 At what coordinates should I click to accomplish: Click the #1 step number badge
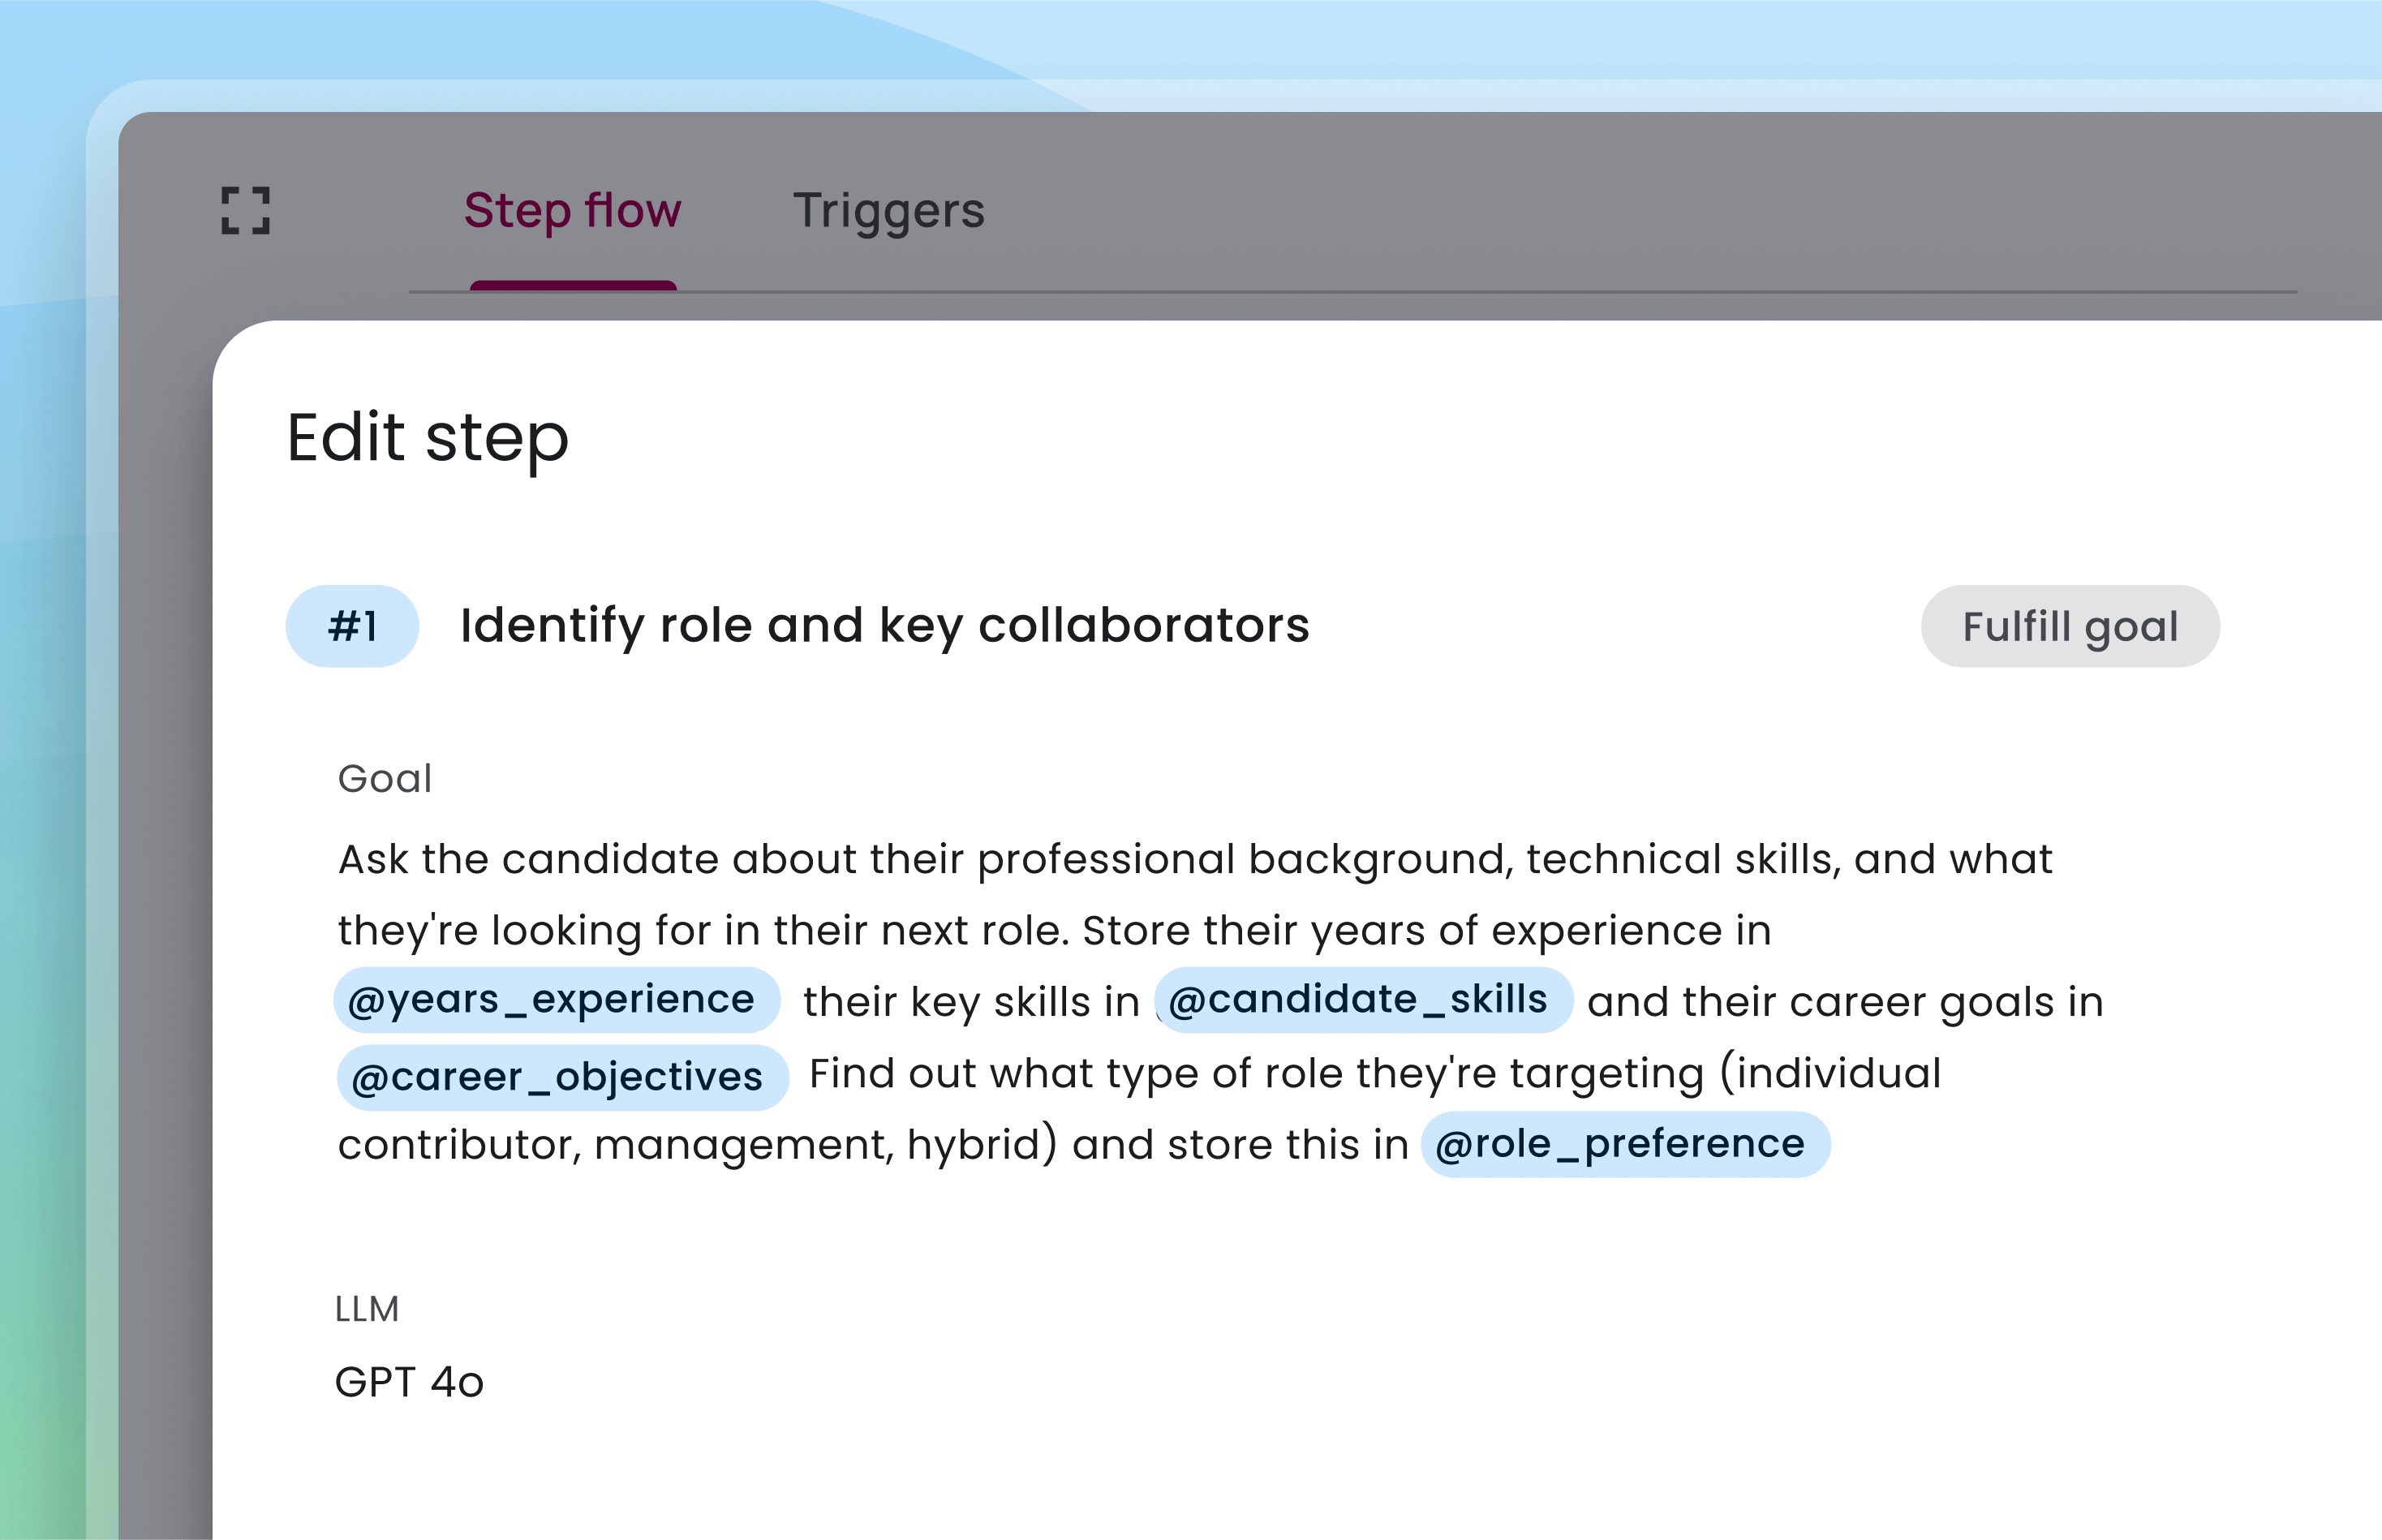[352, 626]
